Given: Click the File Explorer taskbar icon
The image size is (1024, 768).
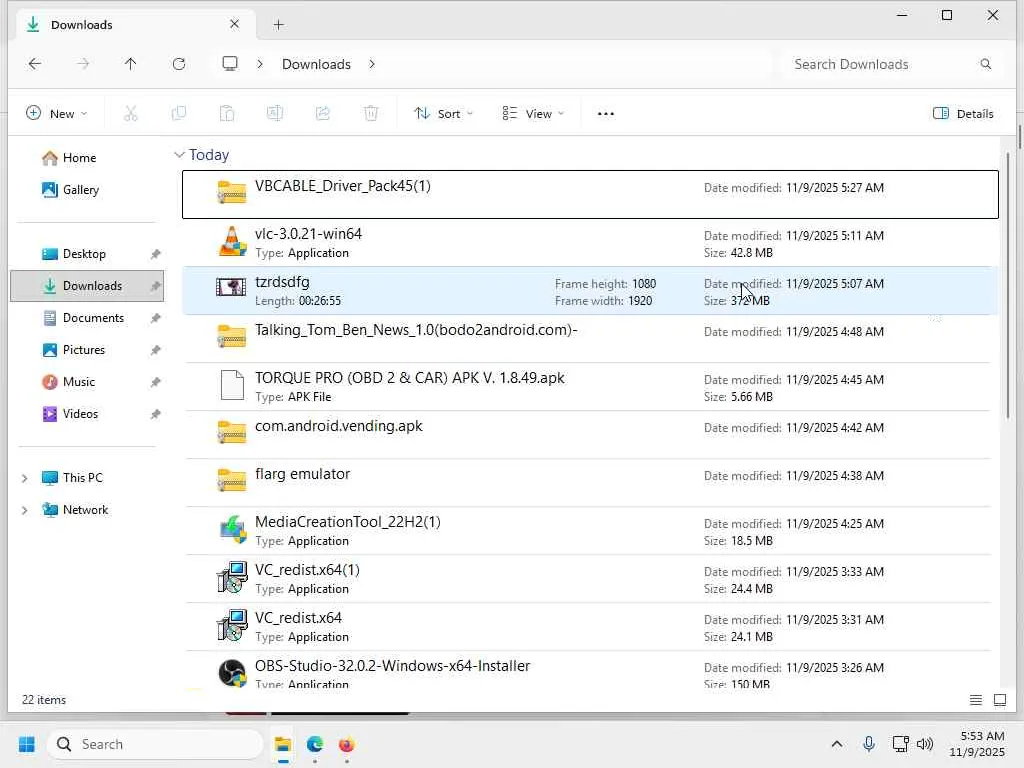Looking at the screenshot, I should click(283, 744).
